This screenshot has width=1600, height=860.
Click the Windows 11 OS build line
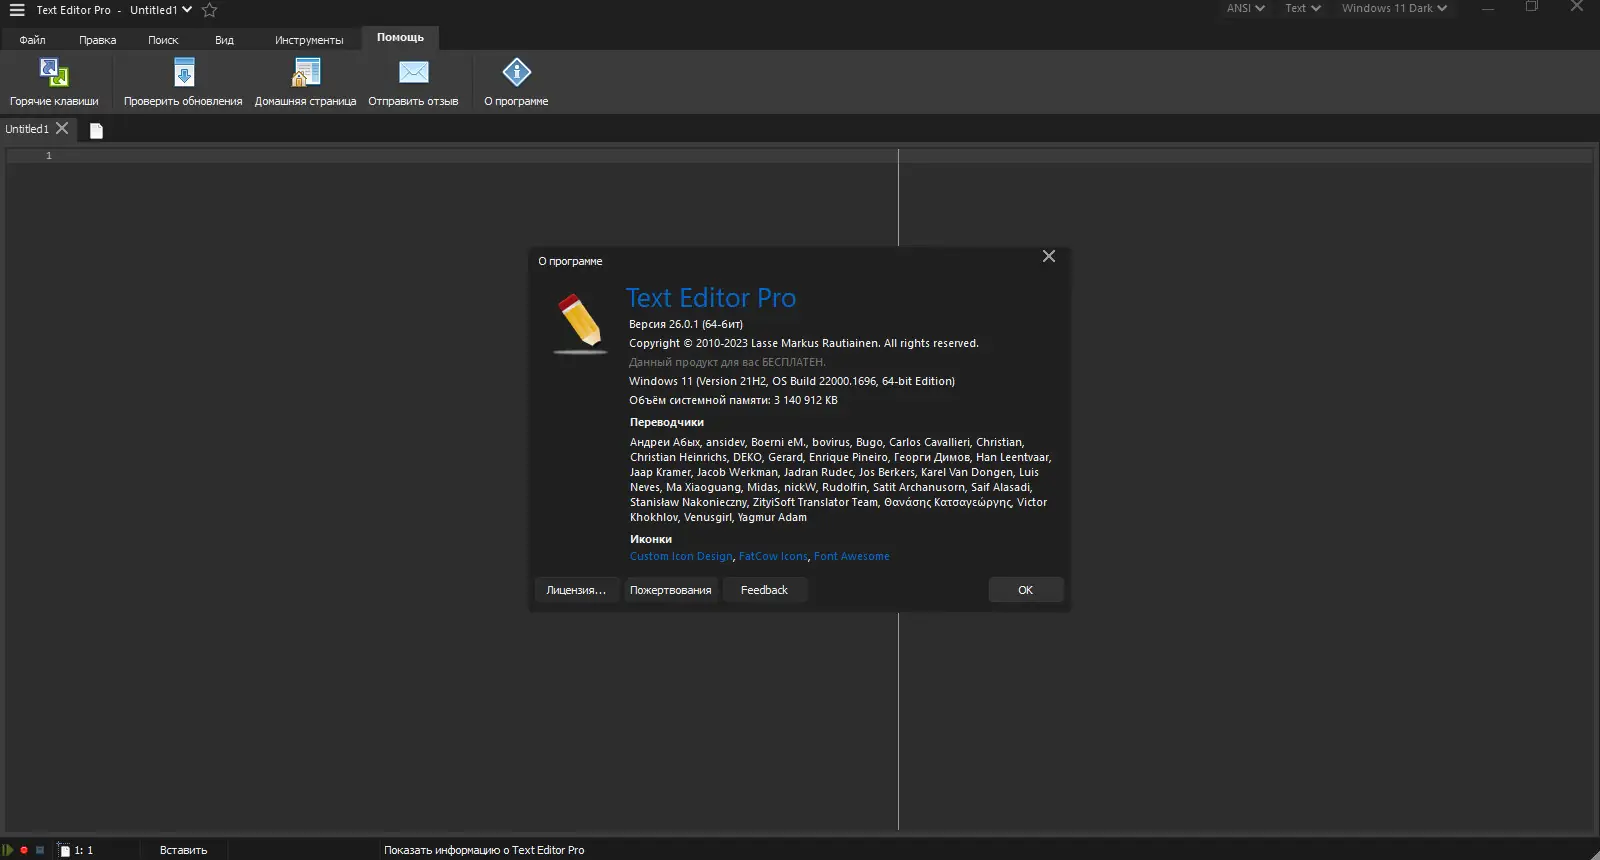coord(792,381)
